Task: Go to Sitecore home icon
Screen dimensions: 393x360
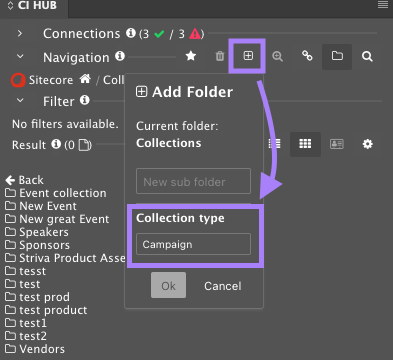Action: coord(85,79)
